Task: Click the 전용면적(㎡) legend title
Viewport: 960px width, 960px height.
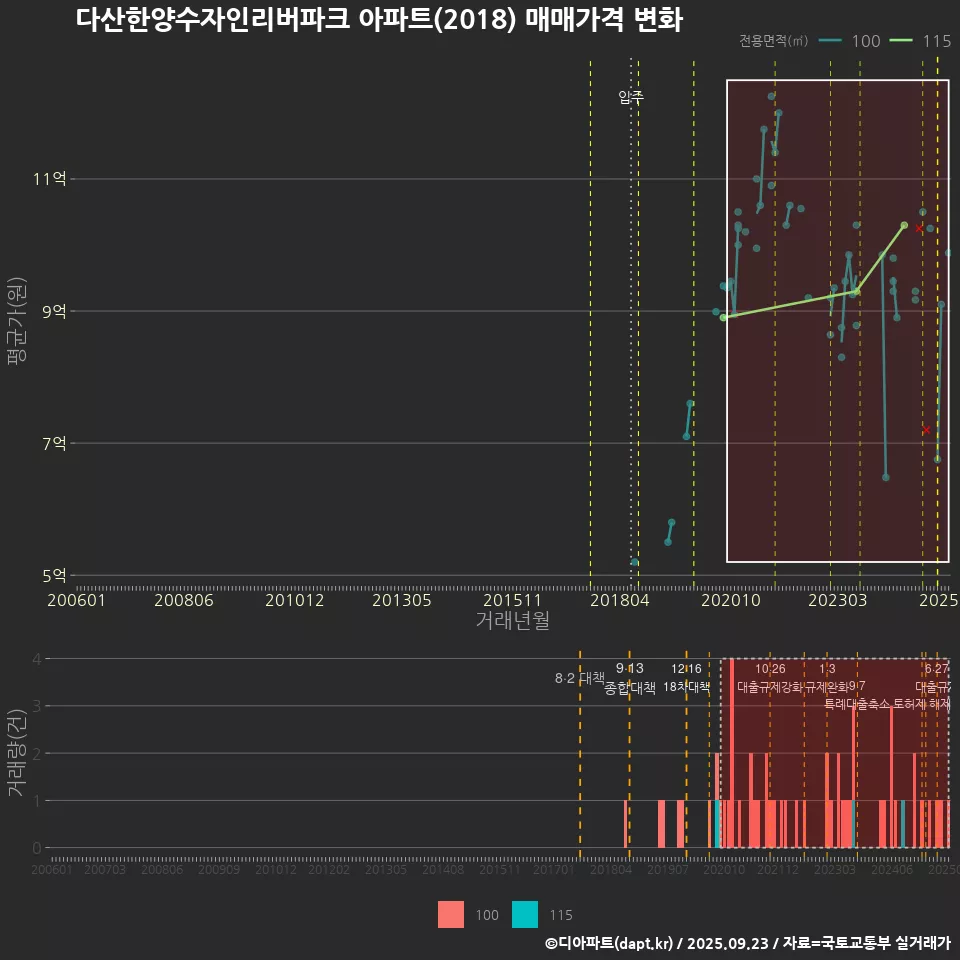Action: pyautogui.click(x=774, y=41)
